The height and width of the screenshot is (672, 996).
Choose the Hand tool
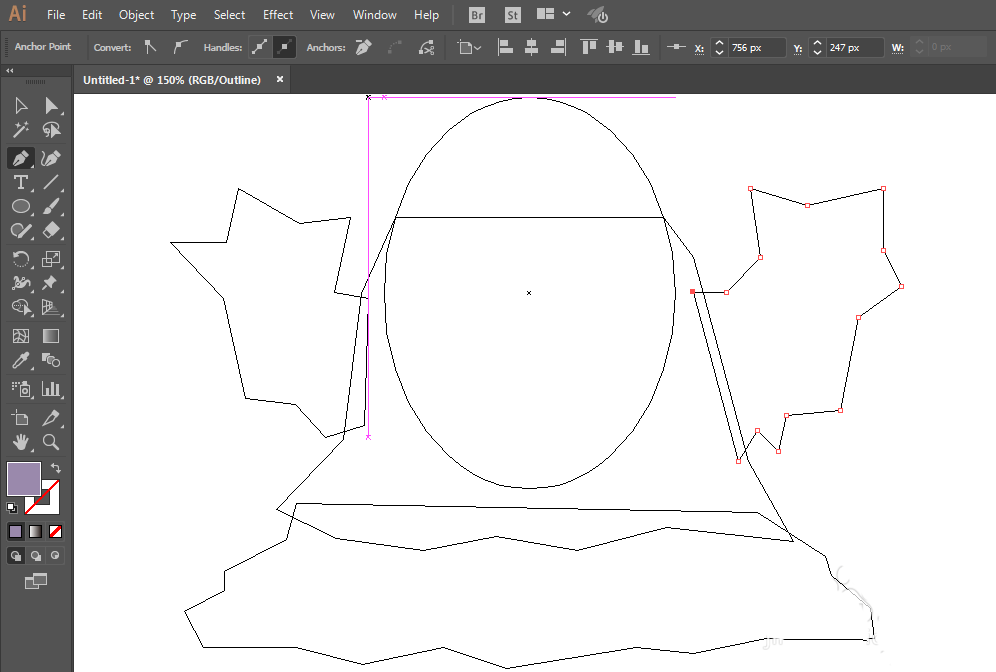point(20,442)
